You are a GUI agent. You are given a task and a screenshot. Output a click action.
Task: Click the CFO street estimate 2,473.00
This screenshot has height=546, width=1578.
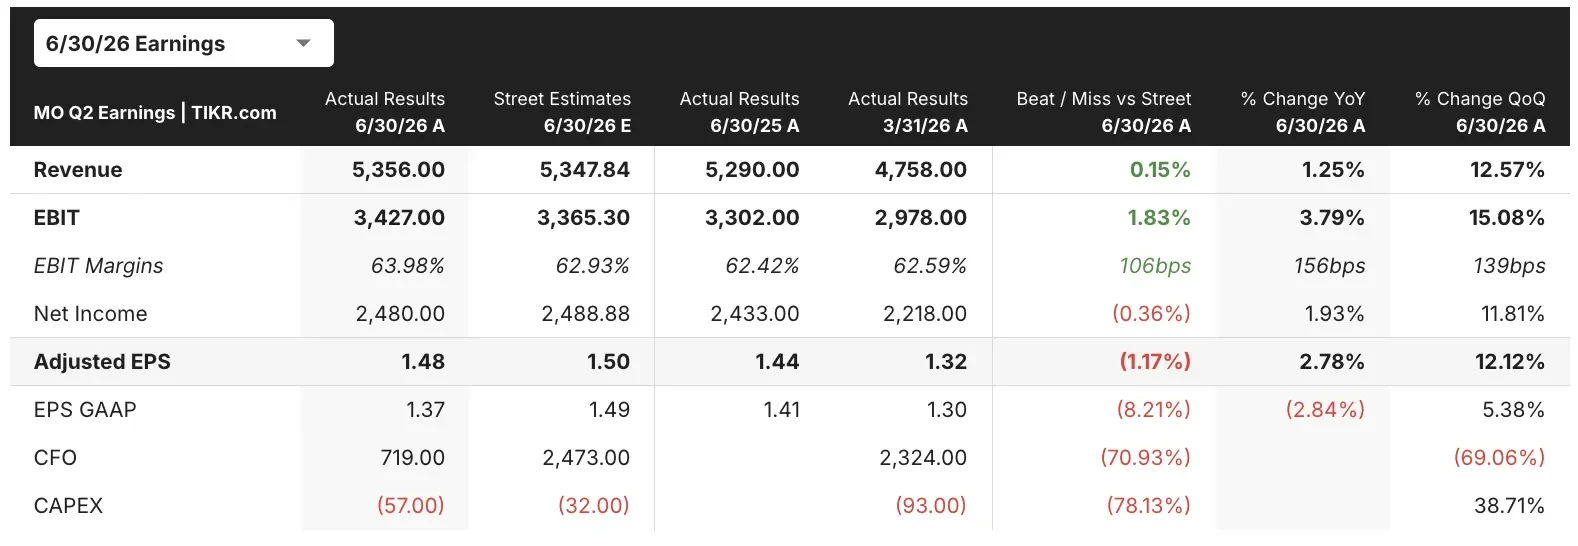pyautogui.click(x=586, y=458)
